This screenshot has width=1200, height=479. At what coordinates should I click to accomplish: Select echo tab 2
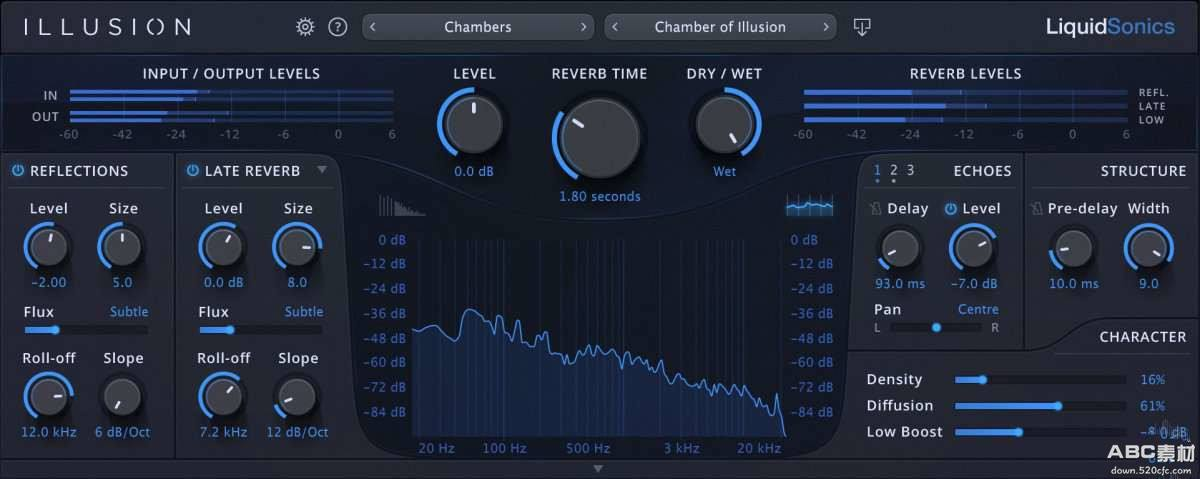894,171
